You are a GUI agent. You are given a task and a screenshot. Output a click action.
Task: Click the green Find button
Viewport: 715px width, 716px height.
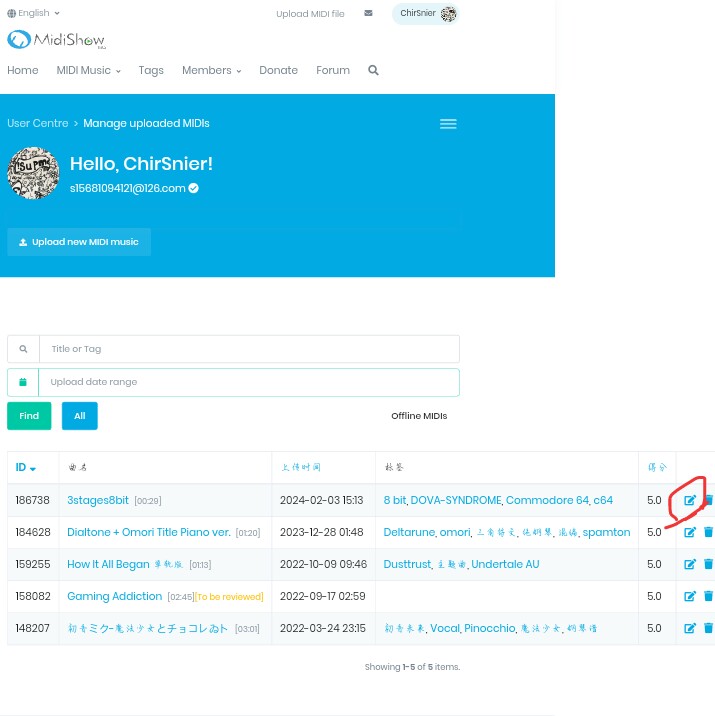click(x=29, y=416)
